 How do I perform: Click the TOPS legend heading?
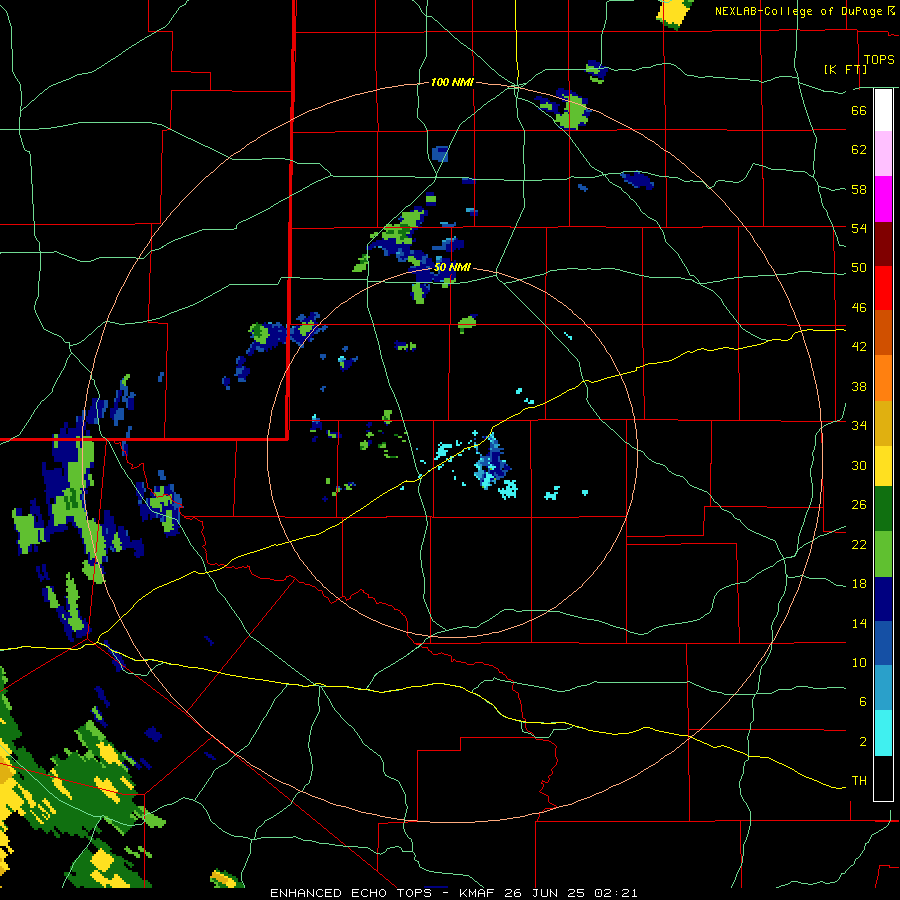pos(879,60)
